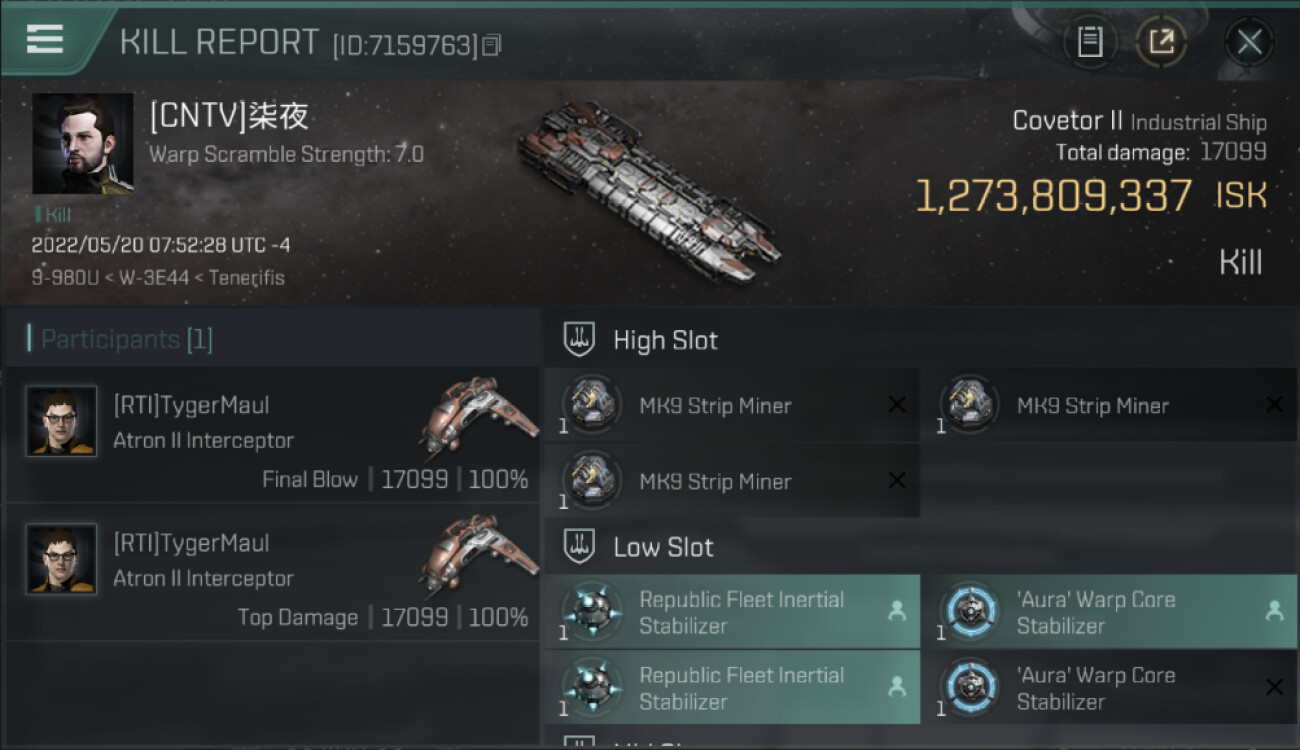This screenshot has width=1300, height=750.
Task: Share the kill report externally
Action: [1161, 42]
